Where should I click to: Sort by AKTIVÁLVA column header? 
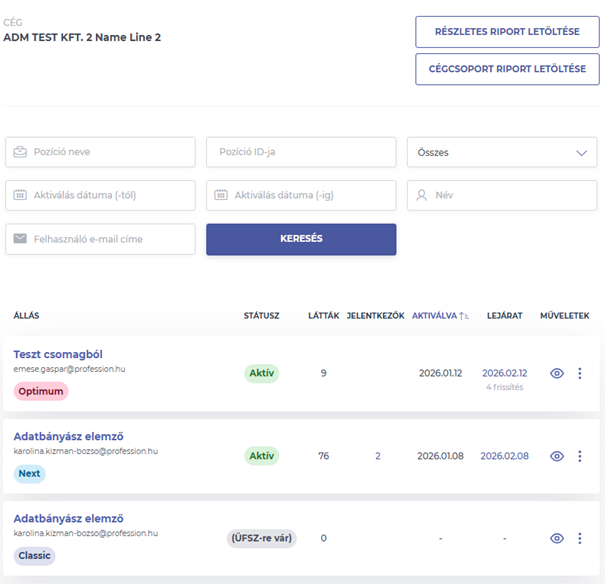pos(440,316)
